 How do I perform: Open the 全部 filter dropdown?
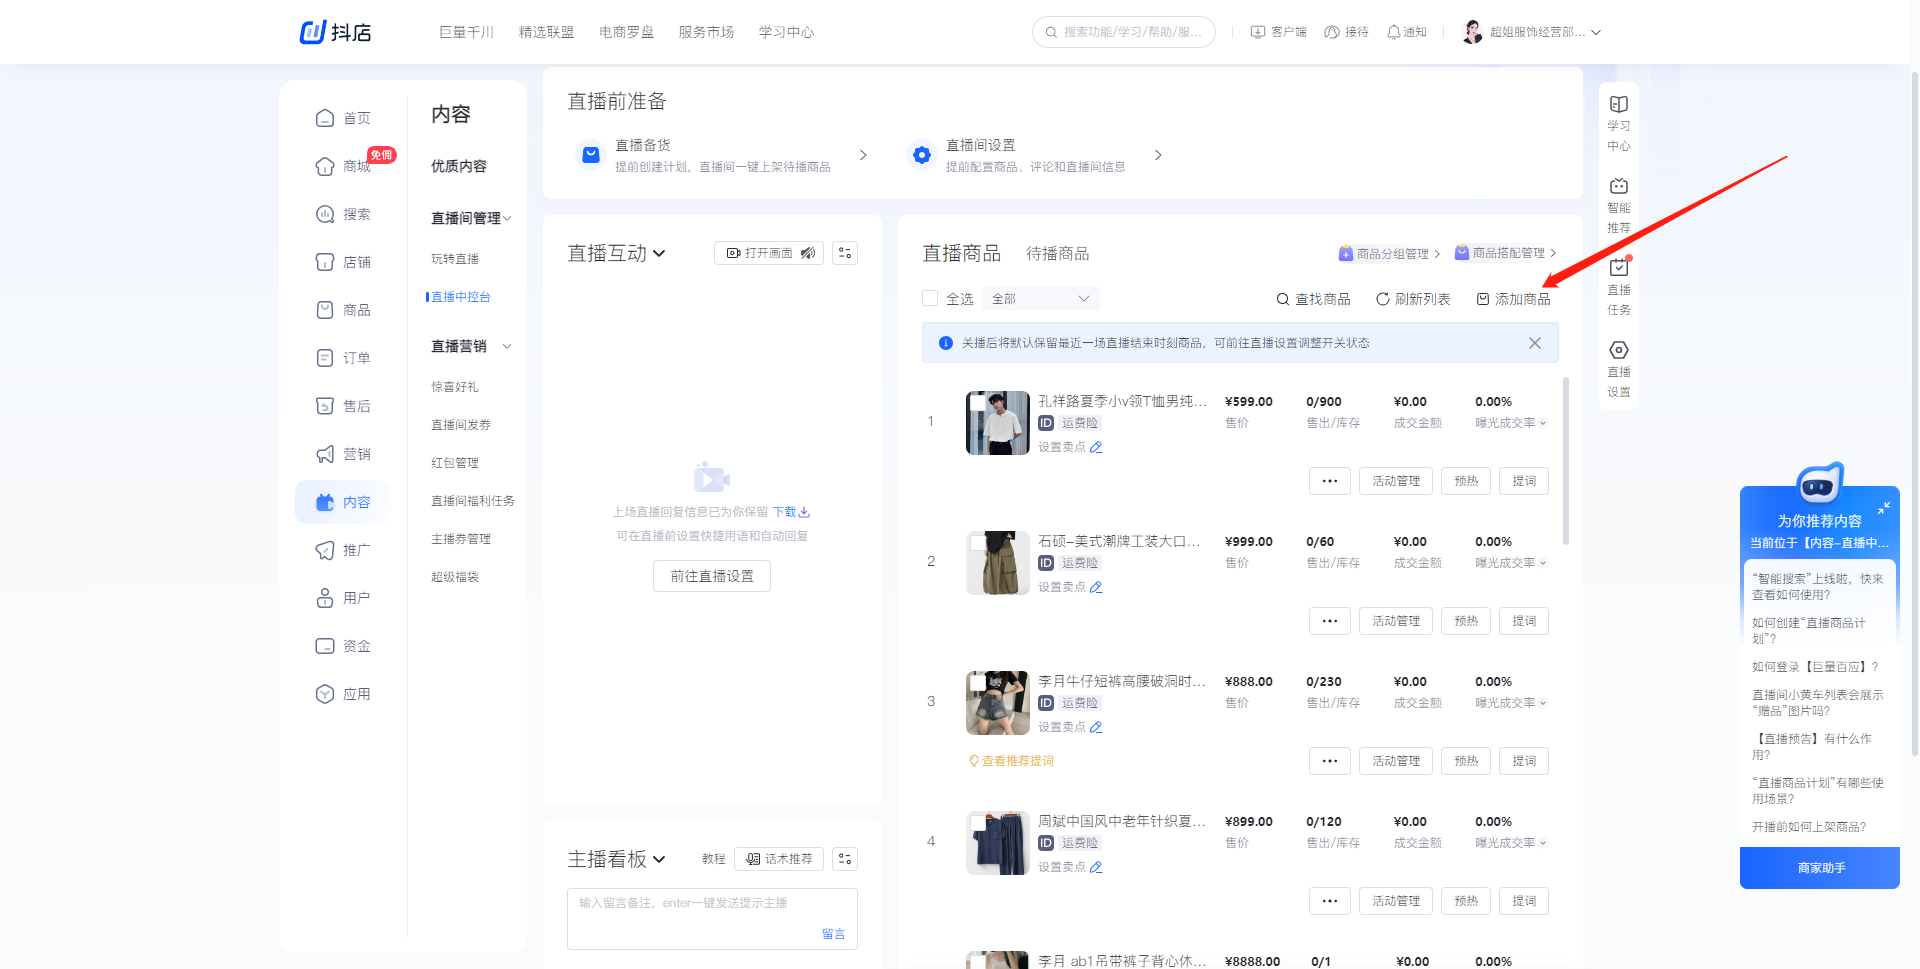pyautogui.click(x=1040, y=299)
